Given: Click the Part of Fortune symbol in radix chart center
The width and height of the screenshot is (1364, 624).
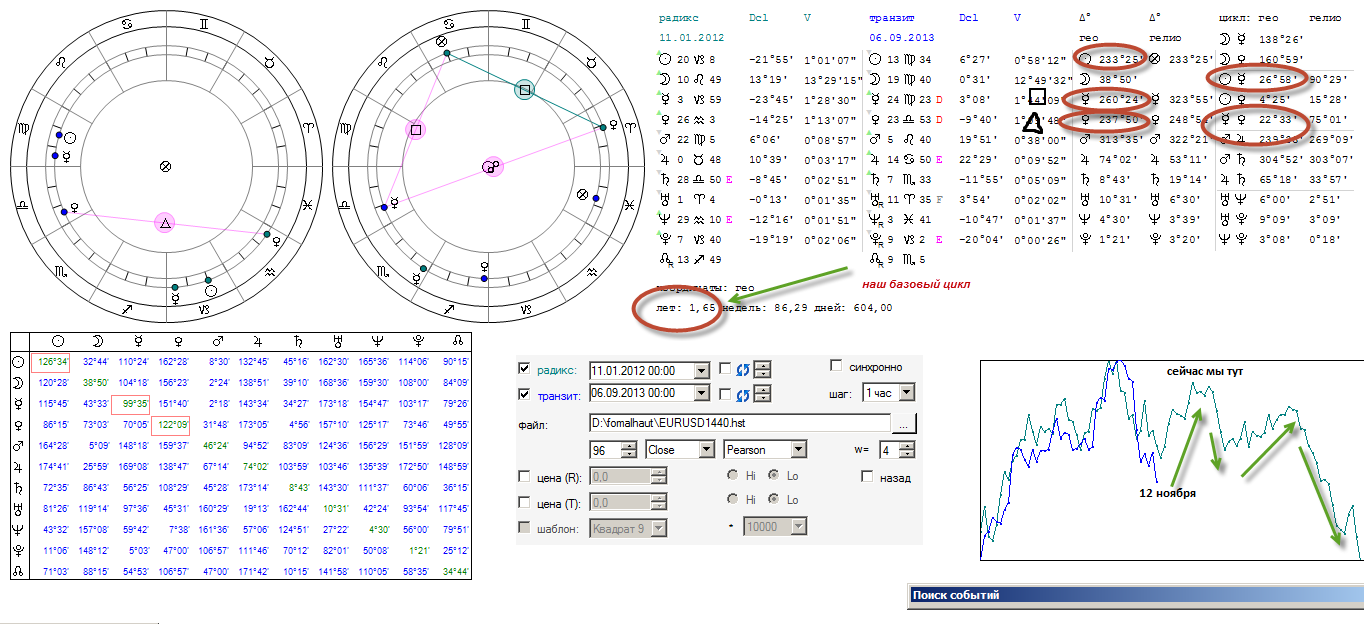Looking at the screenshot, I should click(167, 166).
